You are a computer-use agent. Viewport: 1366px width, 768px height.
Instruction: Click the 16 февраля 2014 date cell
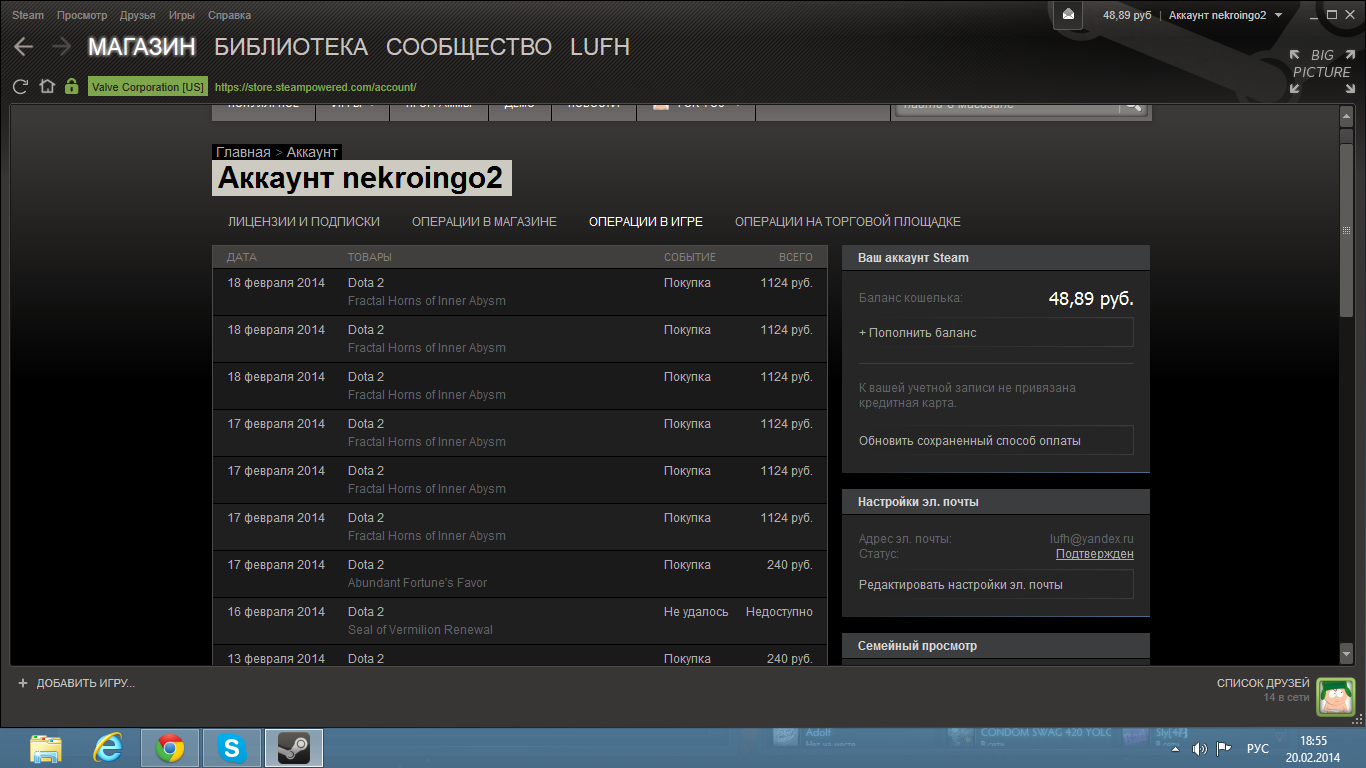tap(276, 612)
